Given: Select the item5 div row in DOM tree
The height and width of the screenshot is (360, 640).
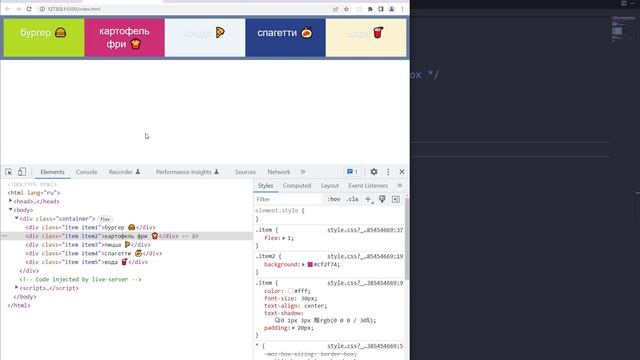Looking at the screenshot, I should coord(127,262).
